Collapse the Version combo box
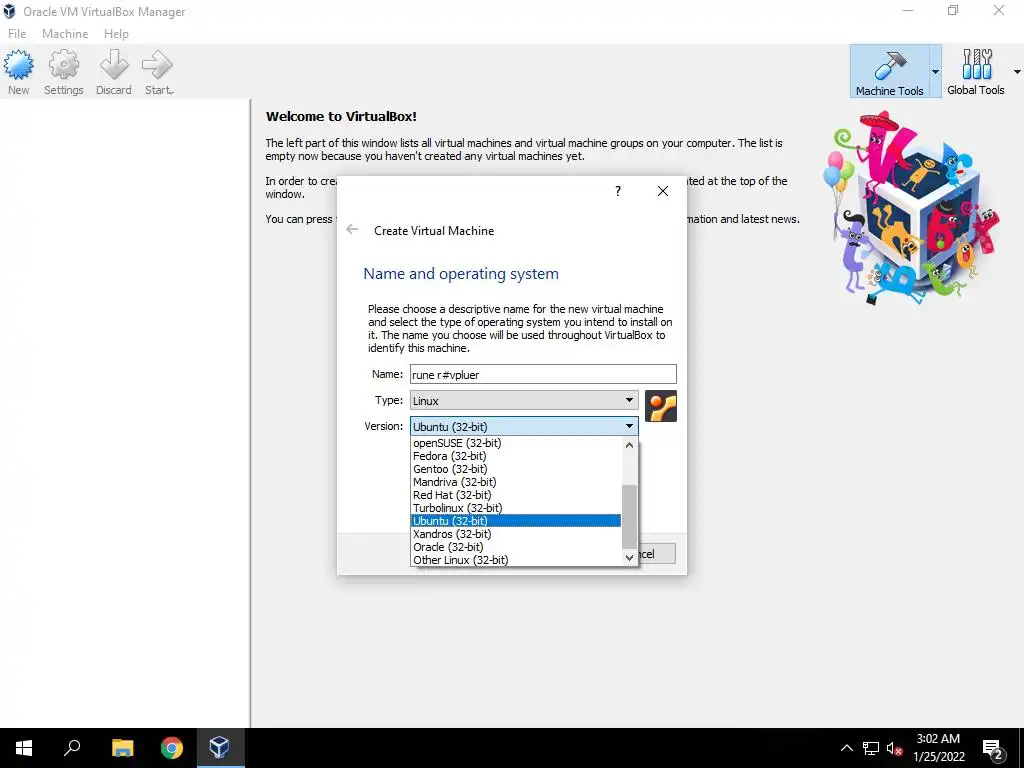The height and width of the screenshot is (768, 1024). click(x=524, y=426)
